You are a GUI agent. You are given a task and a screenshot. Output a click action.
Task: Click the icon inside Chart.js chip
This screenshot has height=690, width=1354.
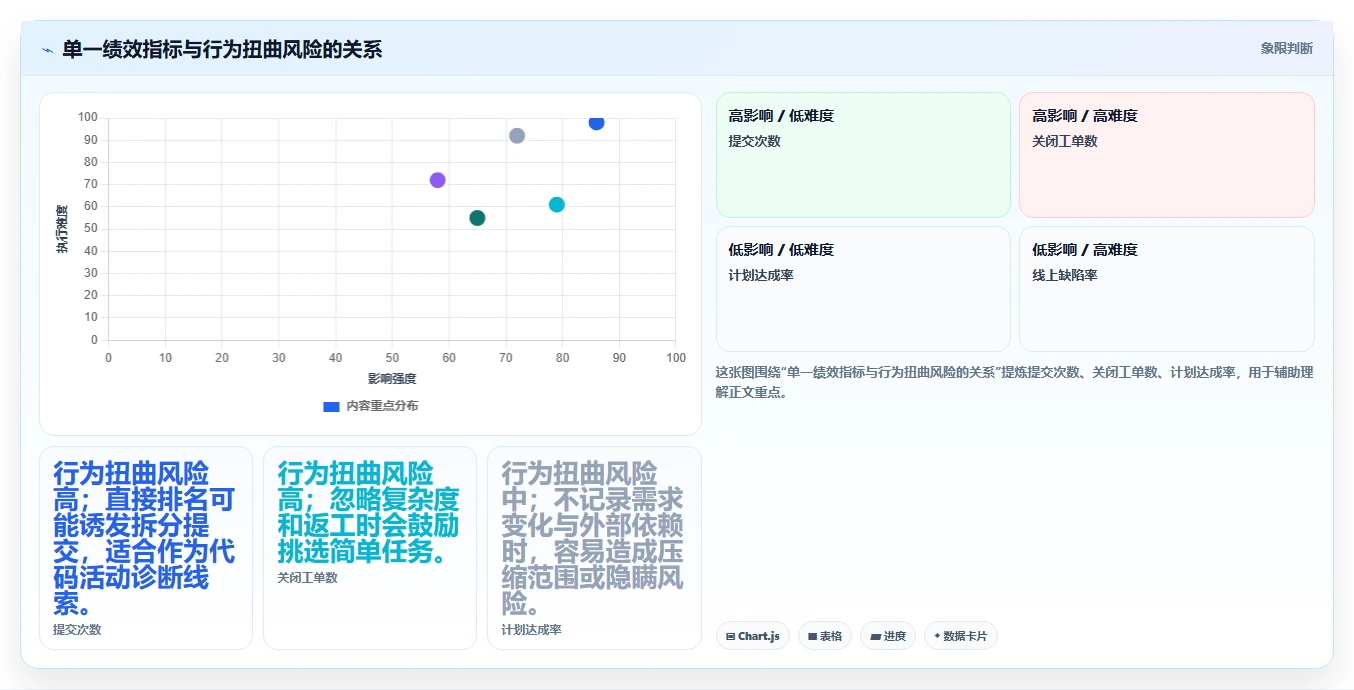click(731, 637)
